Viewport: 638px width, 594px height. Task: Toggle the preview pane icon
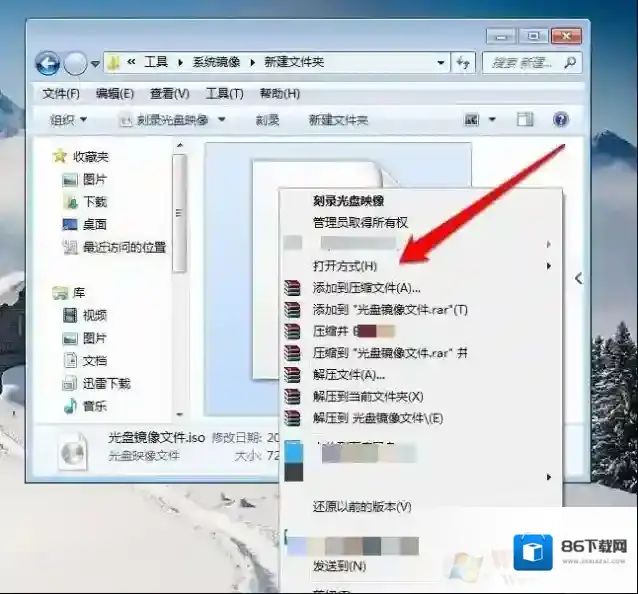pyautogui.click(x=525, y=120)
